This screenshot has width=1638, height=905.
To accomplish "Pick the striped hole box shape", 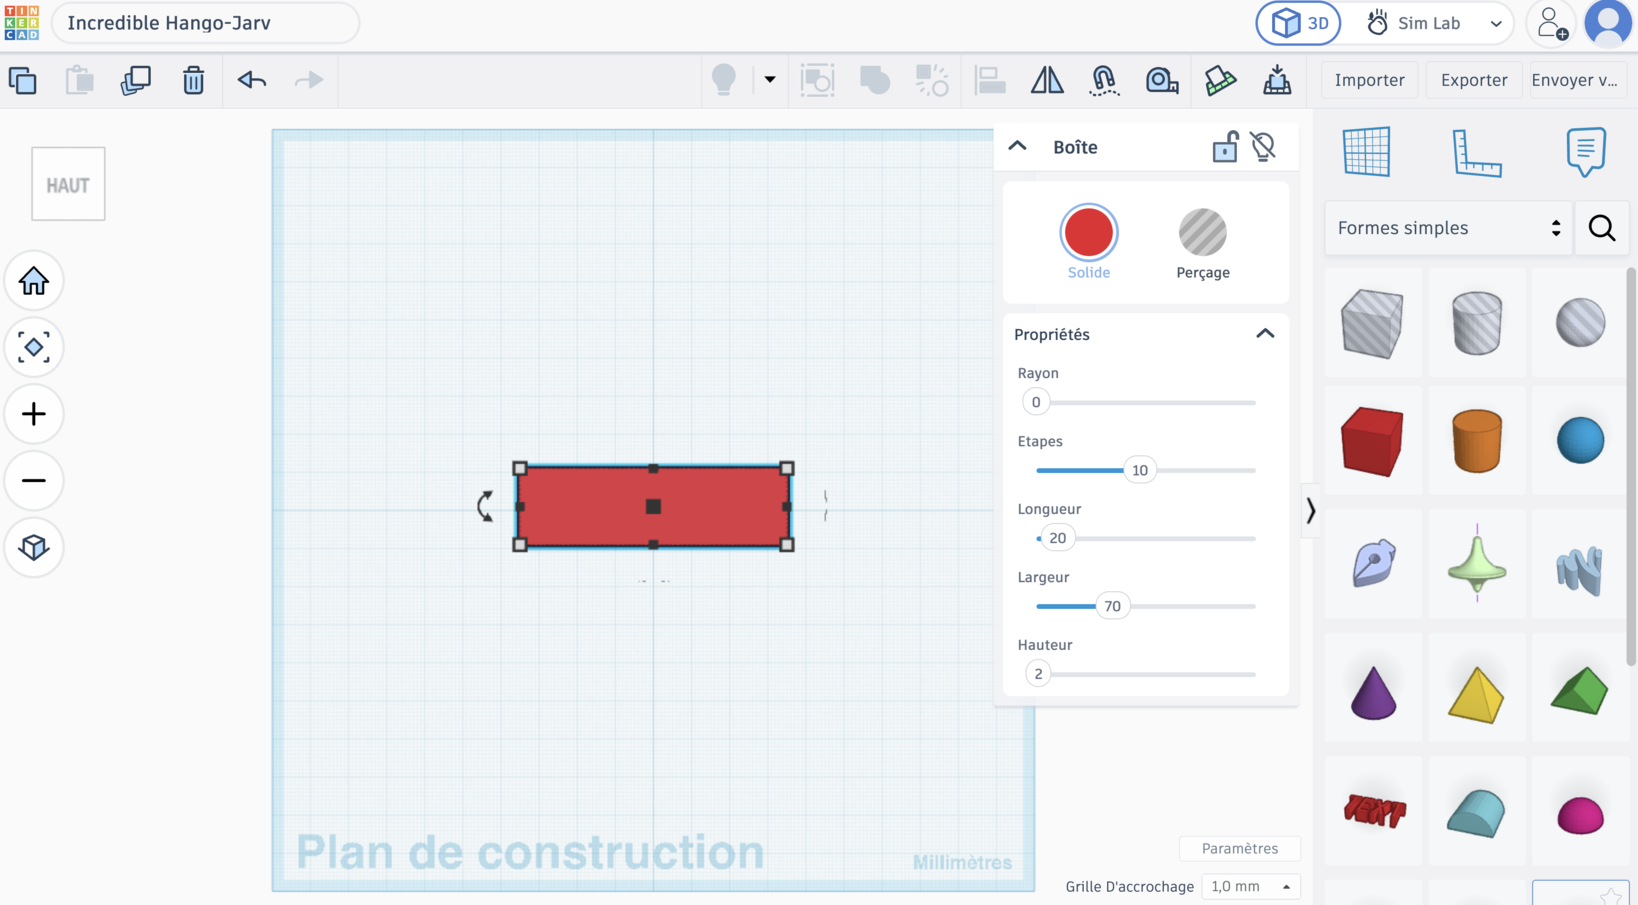I will click(x=1372, y=323).
